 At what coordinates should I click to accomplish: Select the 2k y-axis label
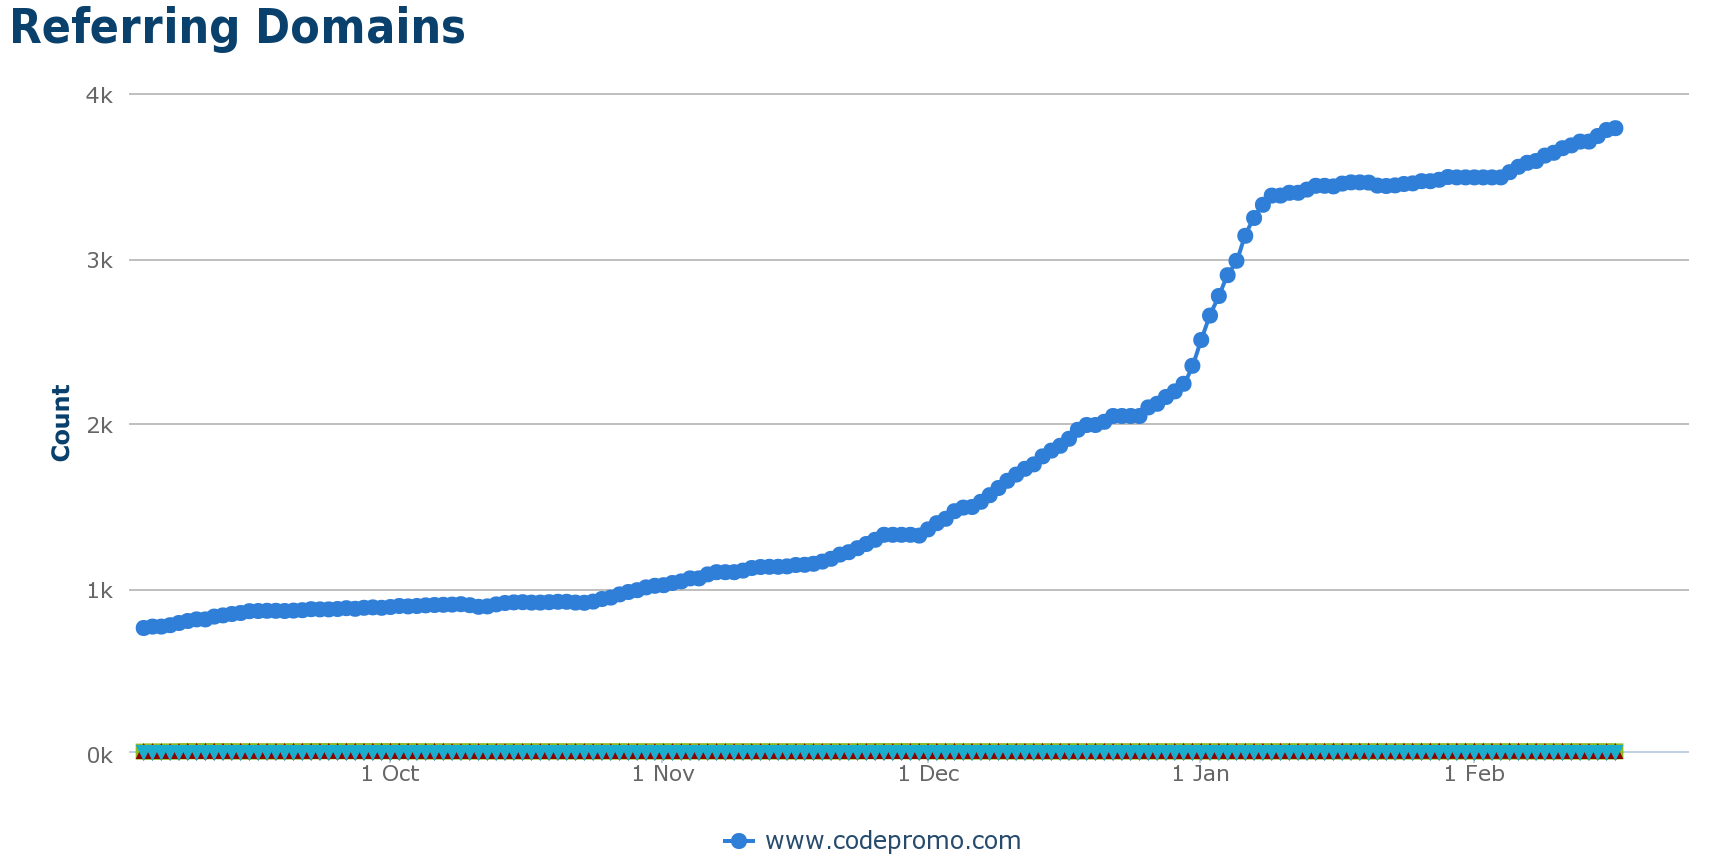point(99,425)
